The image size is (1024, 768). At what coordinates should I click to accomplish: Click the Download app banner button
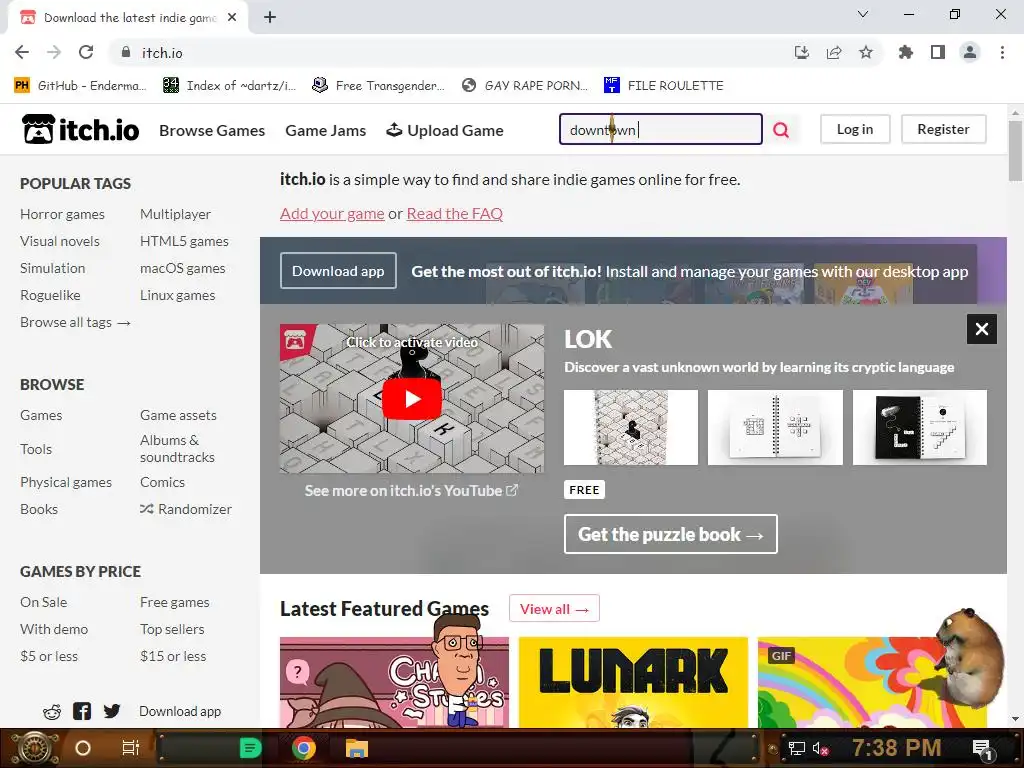point(338,270)
